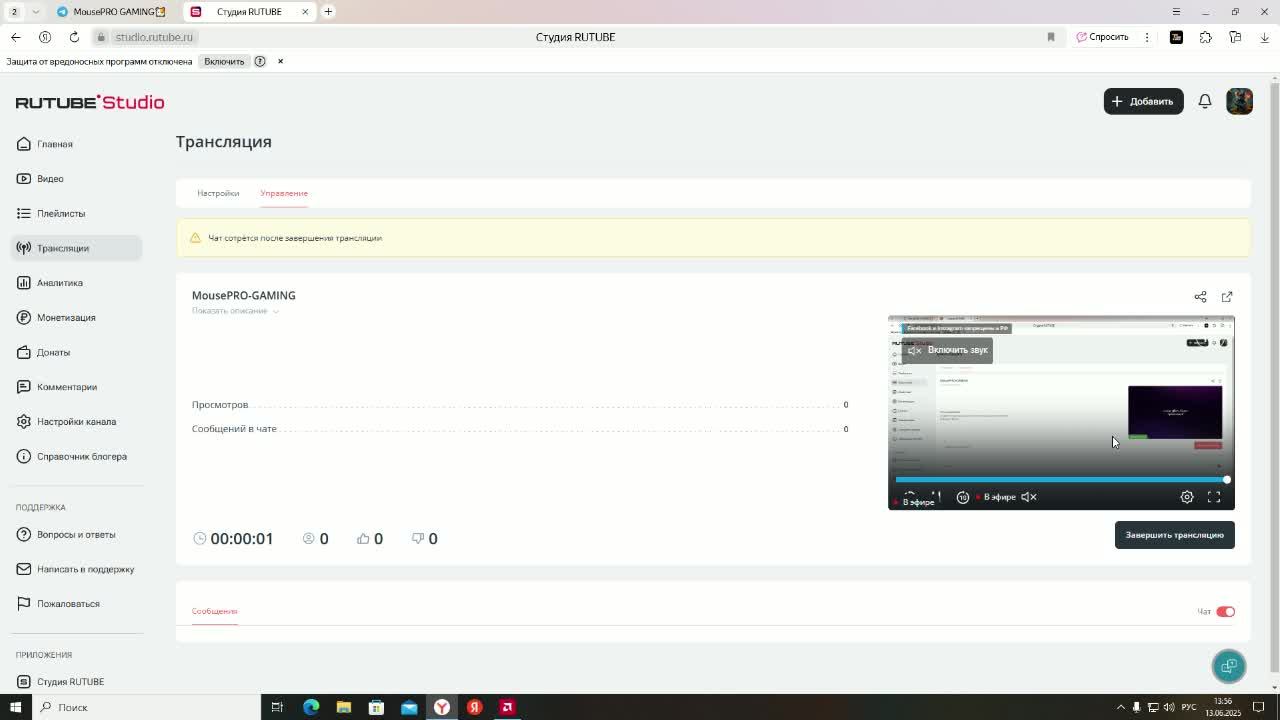
Task: Switch to MousePRO GAMING browser tab
Action: (x=112, y=12)
